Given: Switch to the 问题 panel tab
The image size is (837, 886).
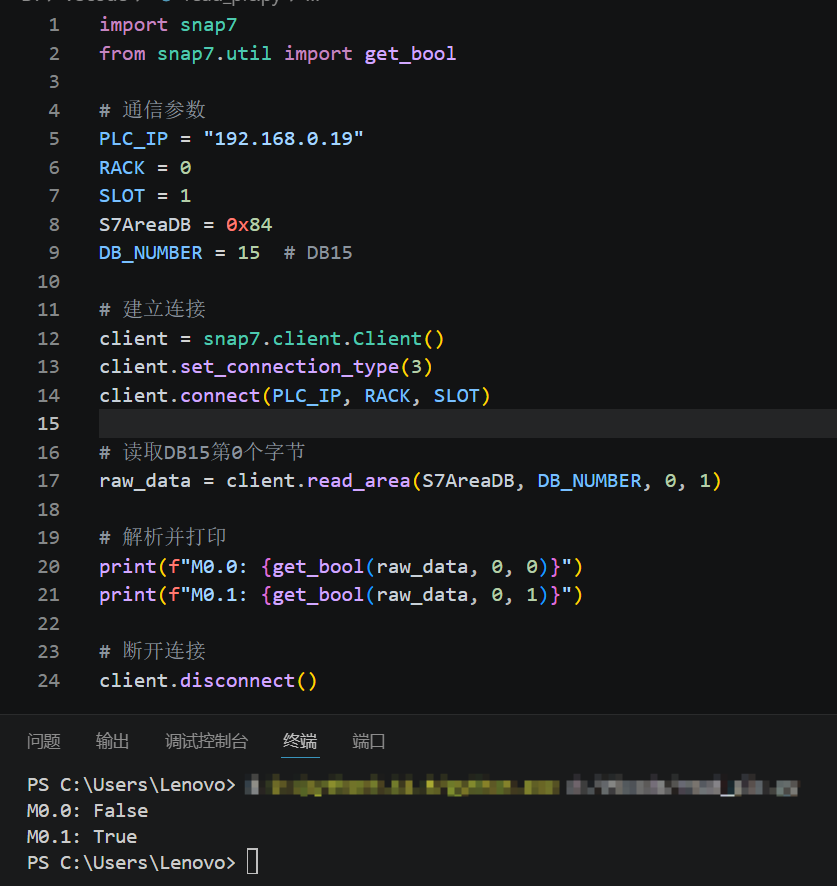Looking at the screenshot, I should click(x=44, y=741).
